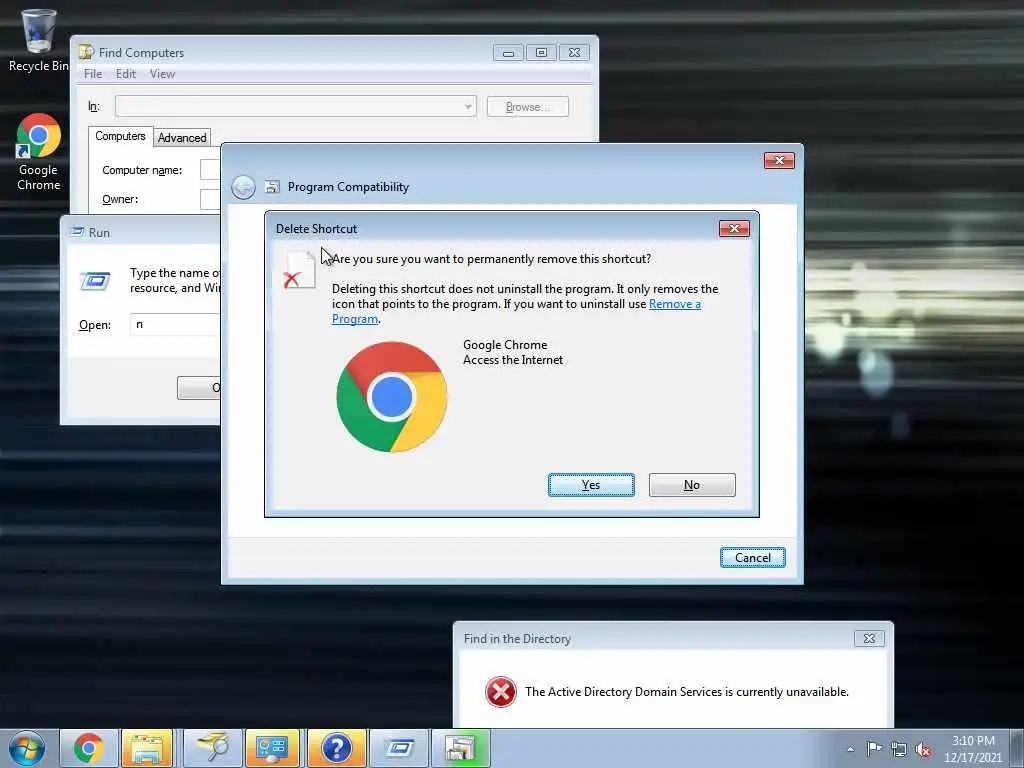Click the Show desktop strip
1024x768 pixels.
point(1017,749)
